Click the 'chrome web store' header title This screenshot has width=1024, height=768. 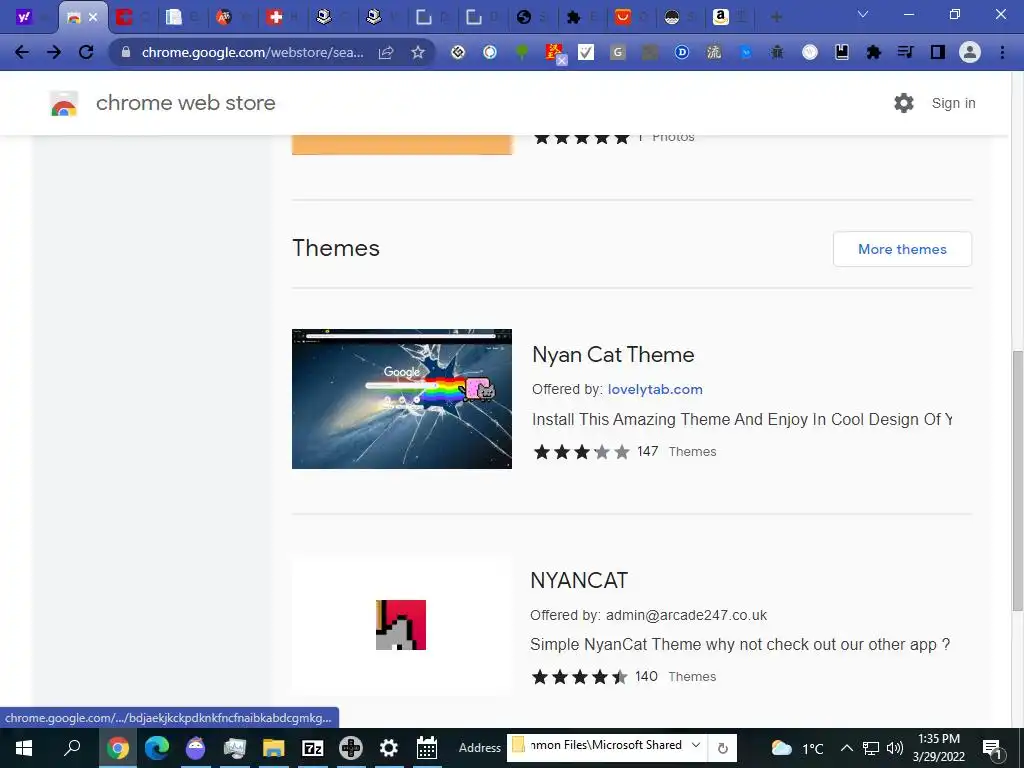185,103
